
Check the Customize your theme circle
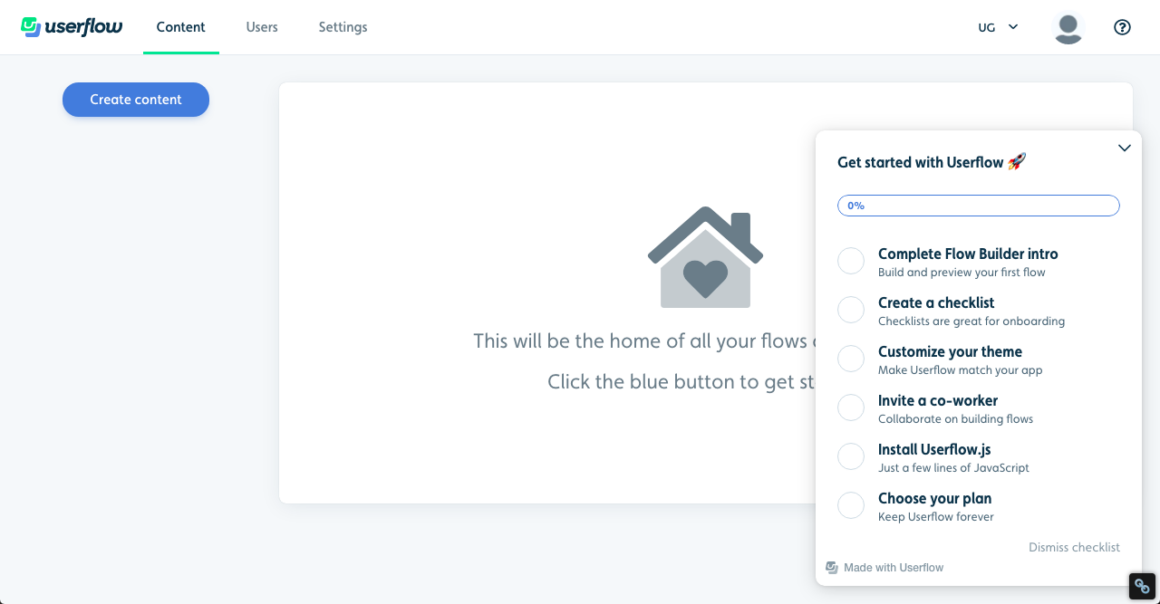point(851,359)
